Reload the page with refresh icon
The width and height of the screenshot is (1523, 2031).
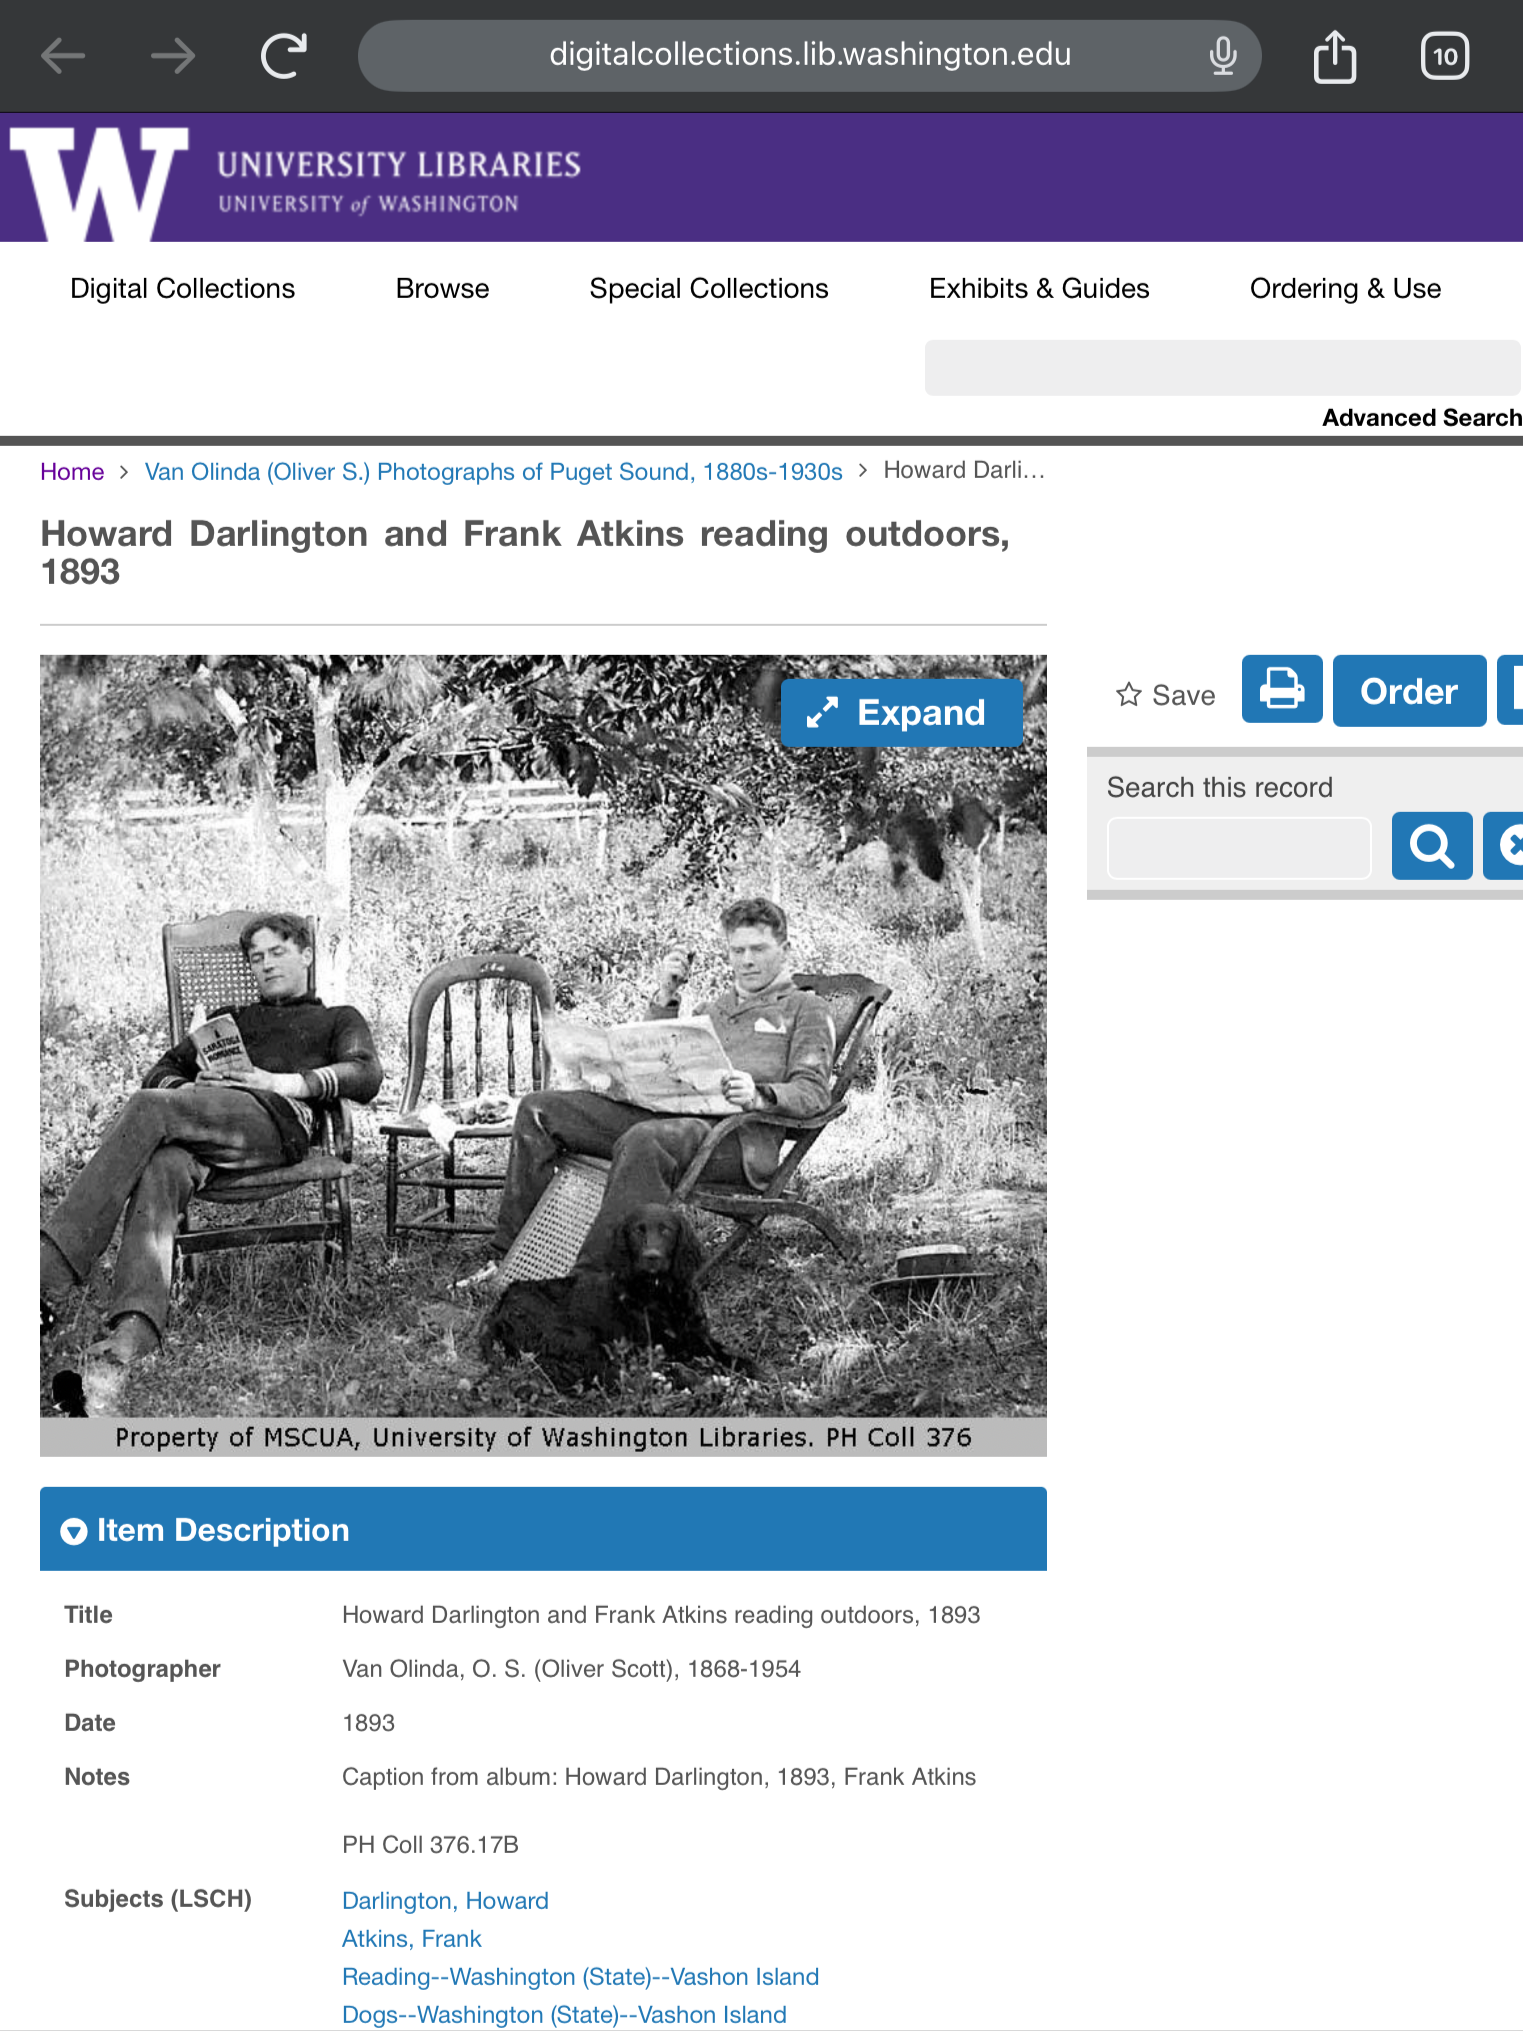284,56
